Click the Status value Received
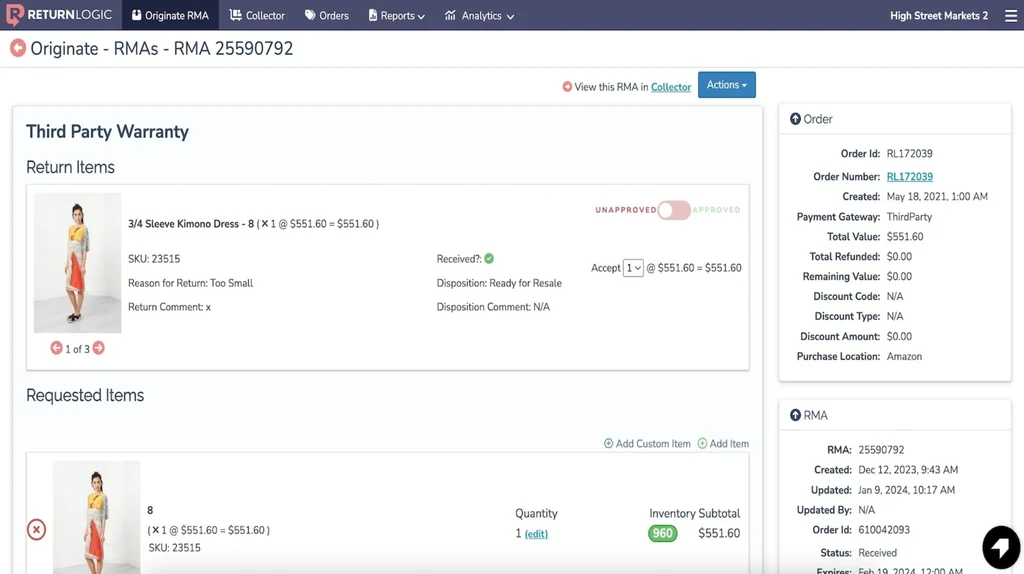 (x=877, y=552)
